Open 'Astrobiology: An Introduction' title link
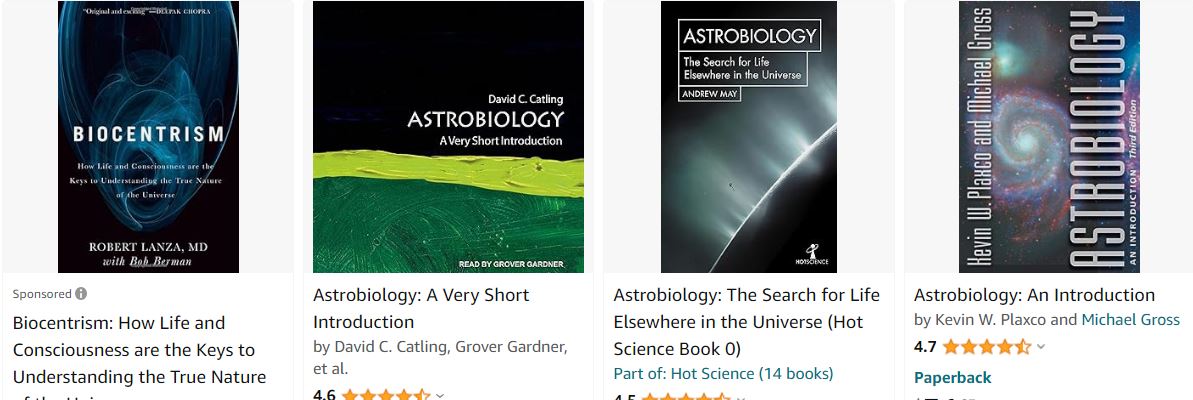The image size is (1193, 400). click(x=1034, y=295)
